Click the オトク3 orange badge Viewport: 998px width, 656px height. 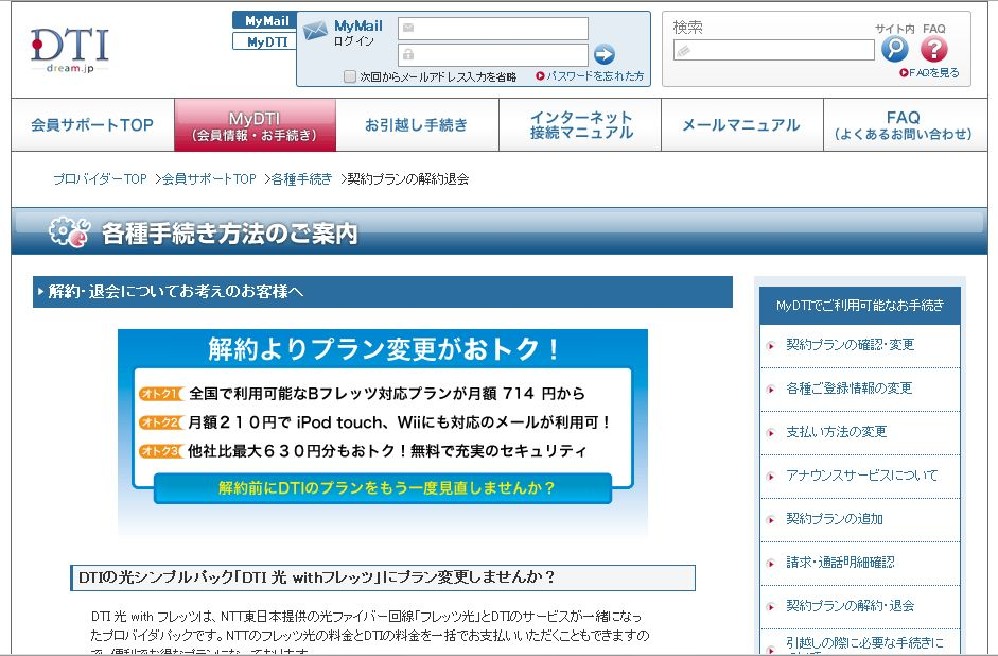pos(160,452)
